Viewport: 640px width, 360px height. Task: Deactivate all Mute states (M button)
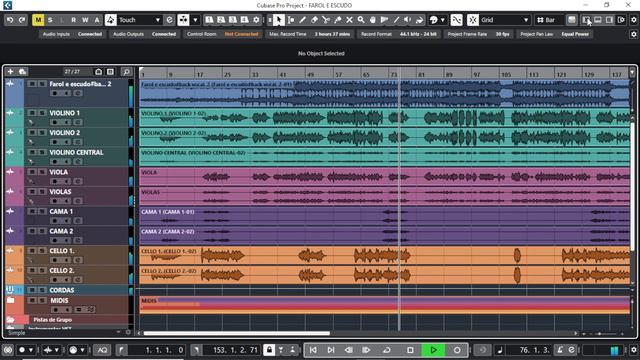coord(38,20)
